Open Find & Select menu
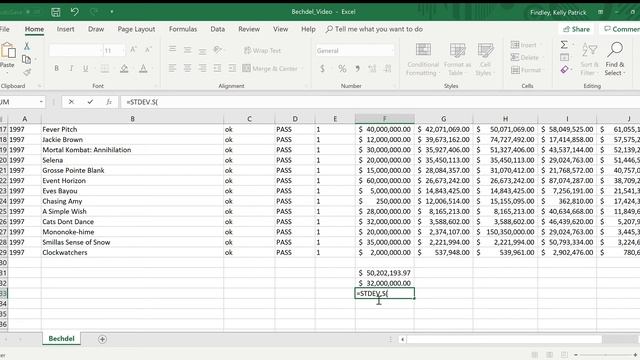Viewport: 640px width, 360px height. pos(615,59)
